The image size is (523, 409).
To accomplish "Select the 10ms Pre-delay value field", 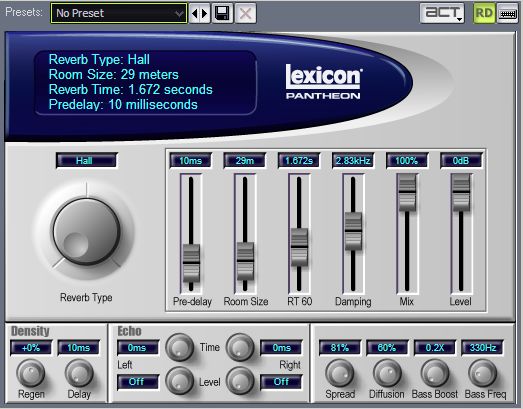I will point(191,160).
